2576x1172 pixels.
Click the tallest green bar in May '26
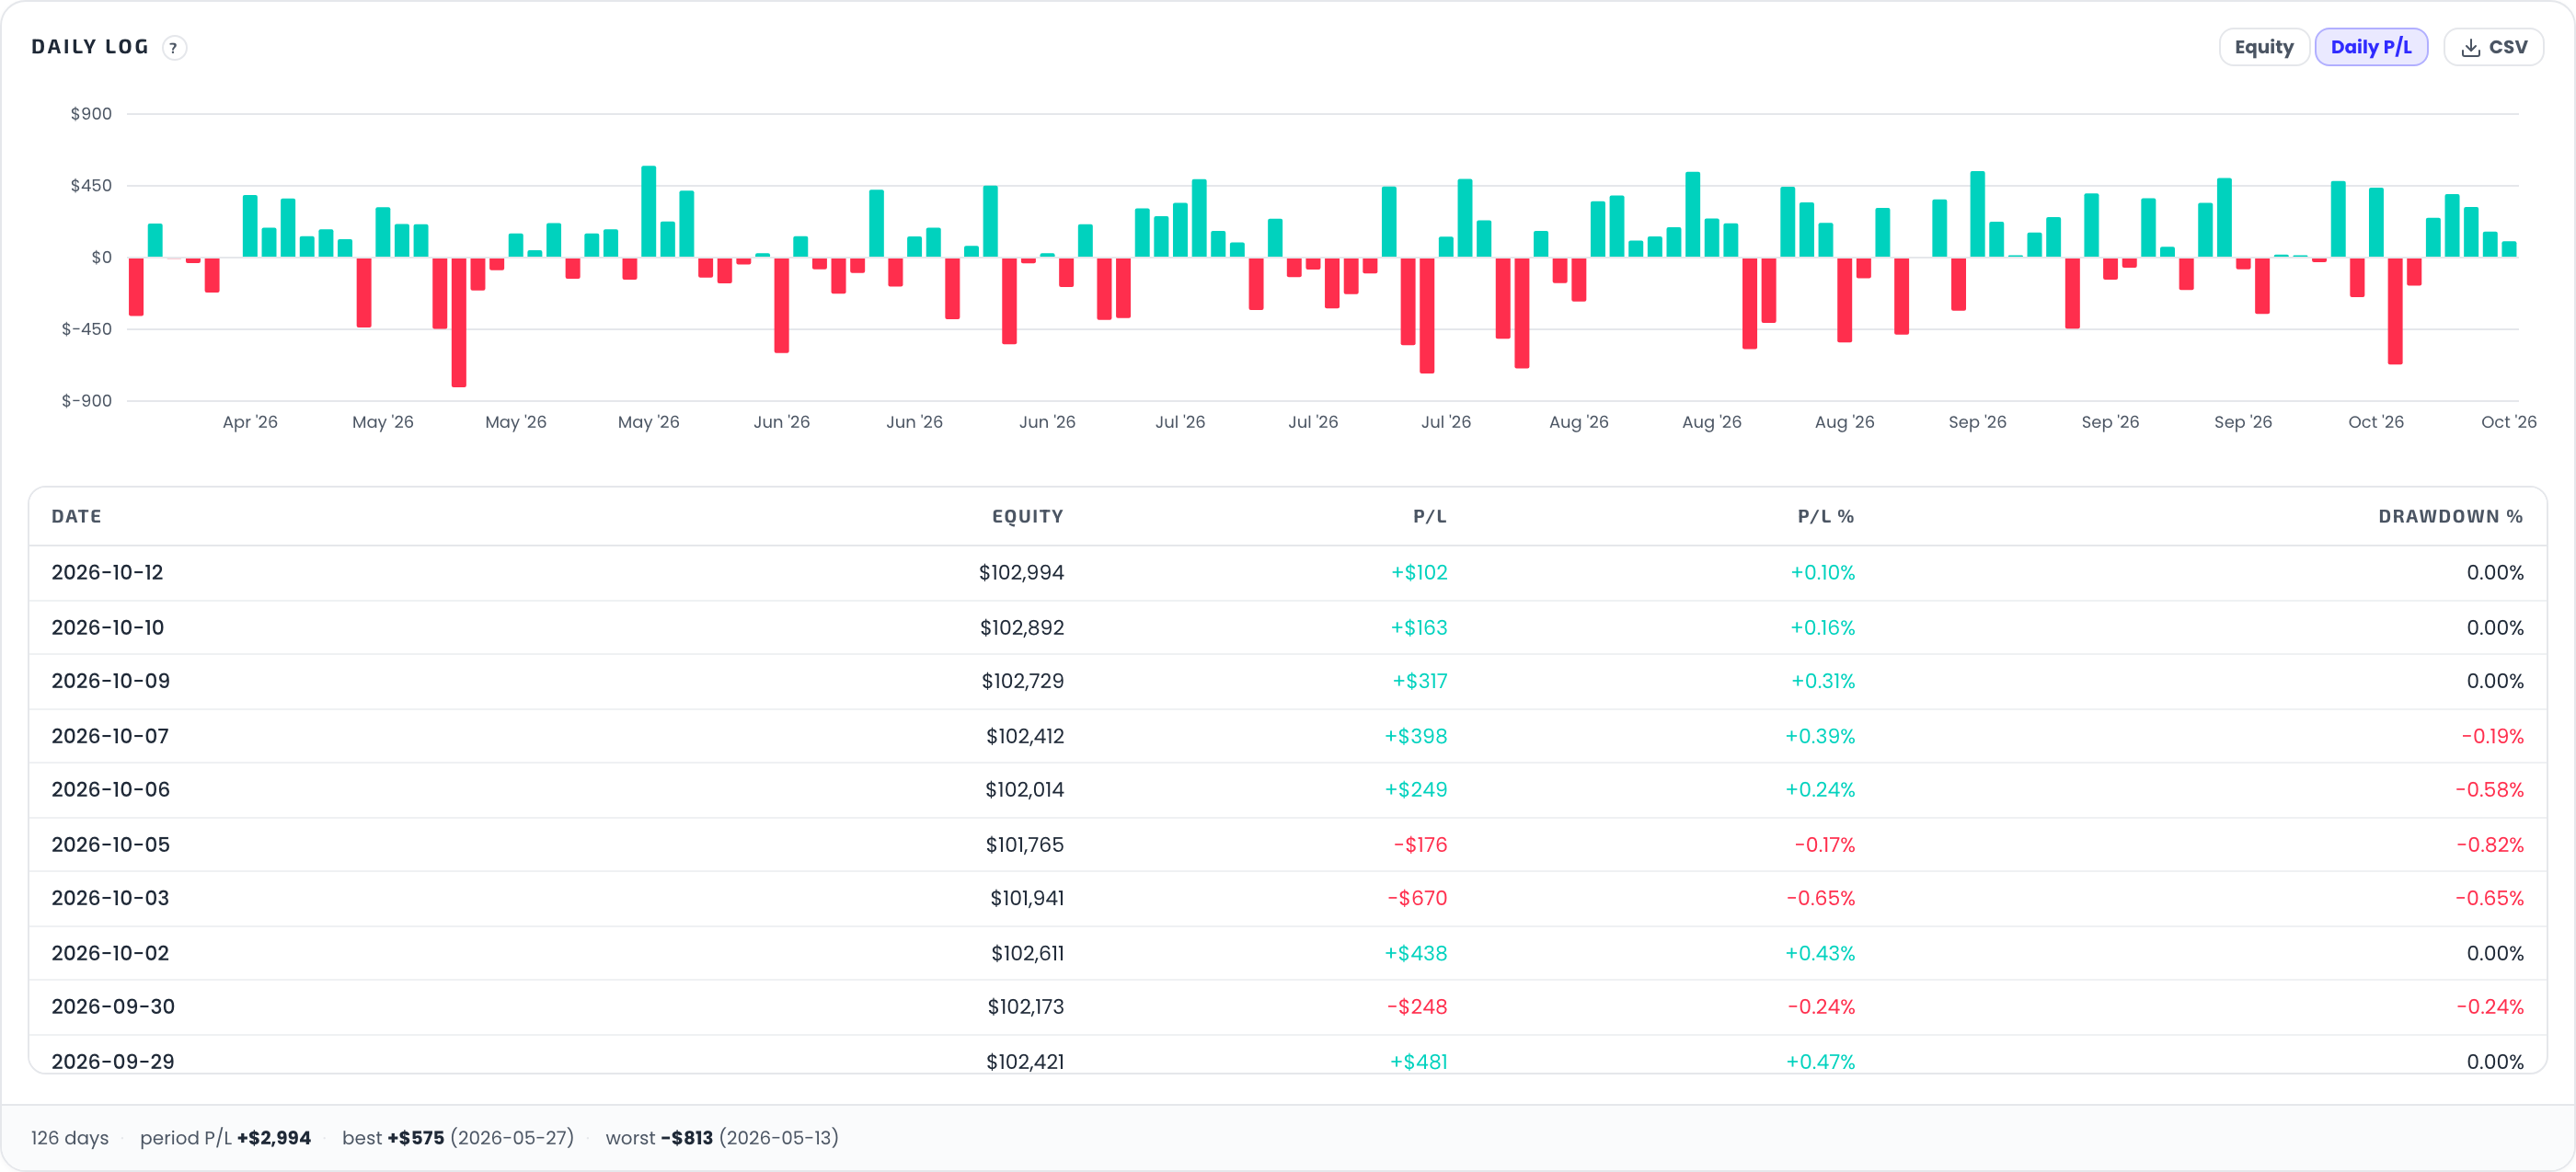(648, 211)
